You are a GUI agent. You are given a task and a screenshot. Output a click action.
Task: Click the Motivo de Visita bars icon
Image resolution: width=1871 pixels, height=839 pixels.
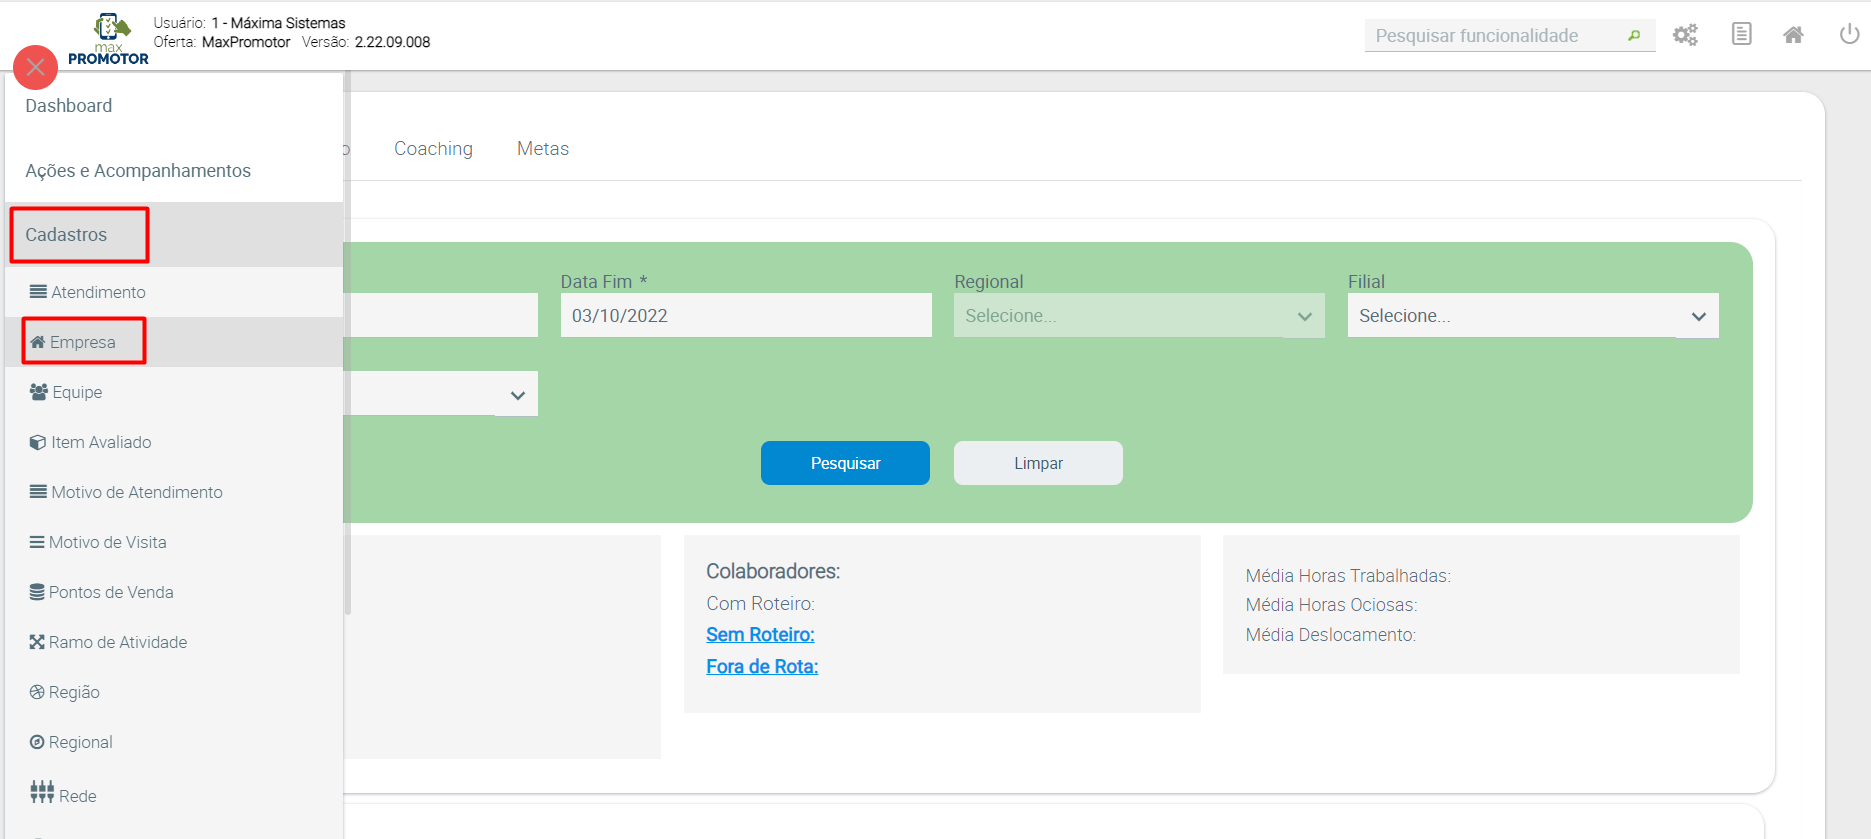tap(37, 542)
